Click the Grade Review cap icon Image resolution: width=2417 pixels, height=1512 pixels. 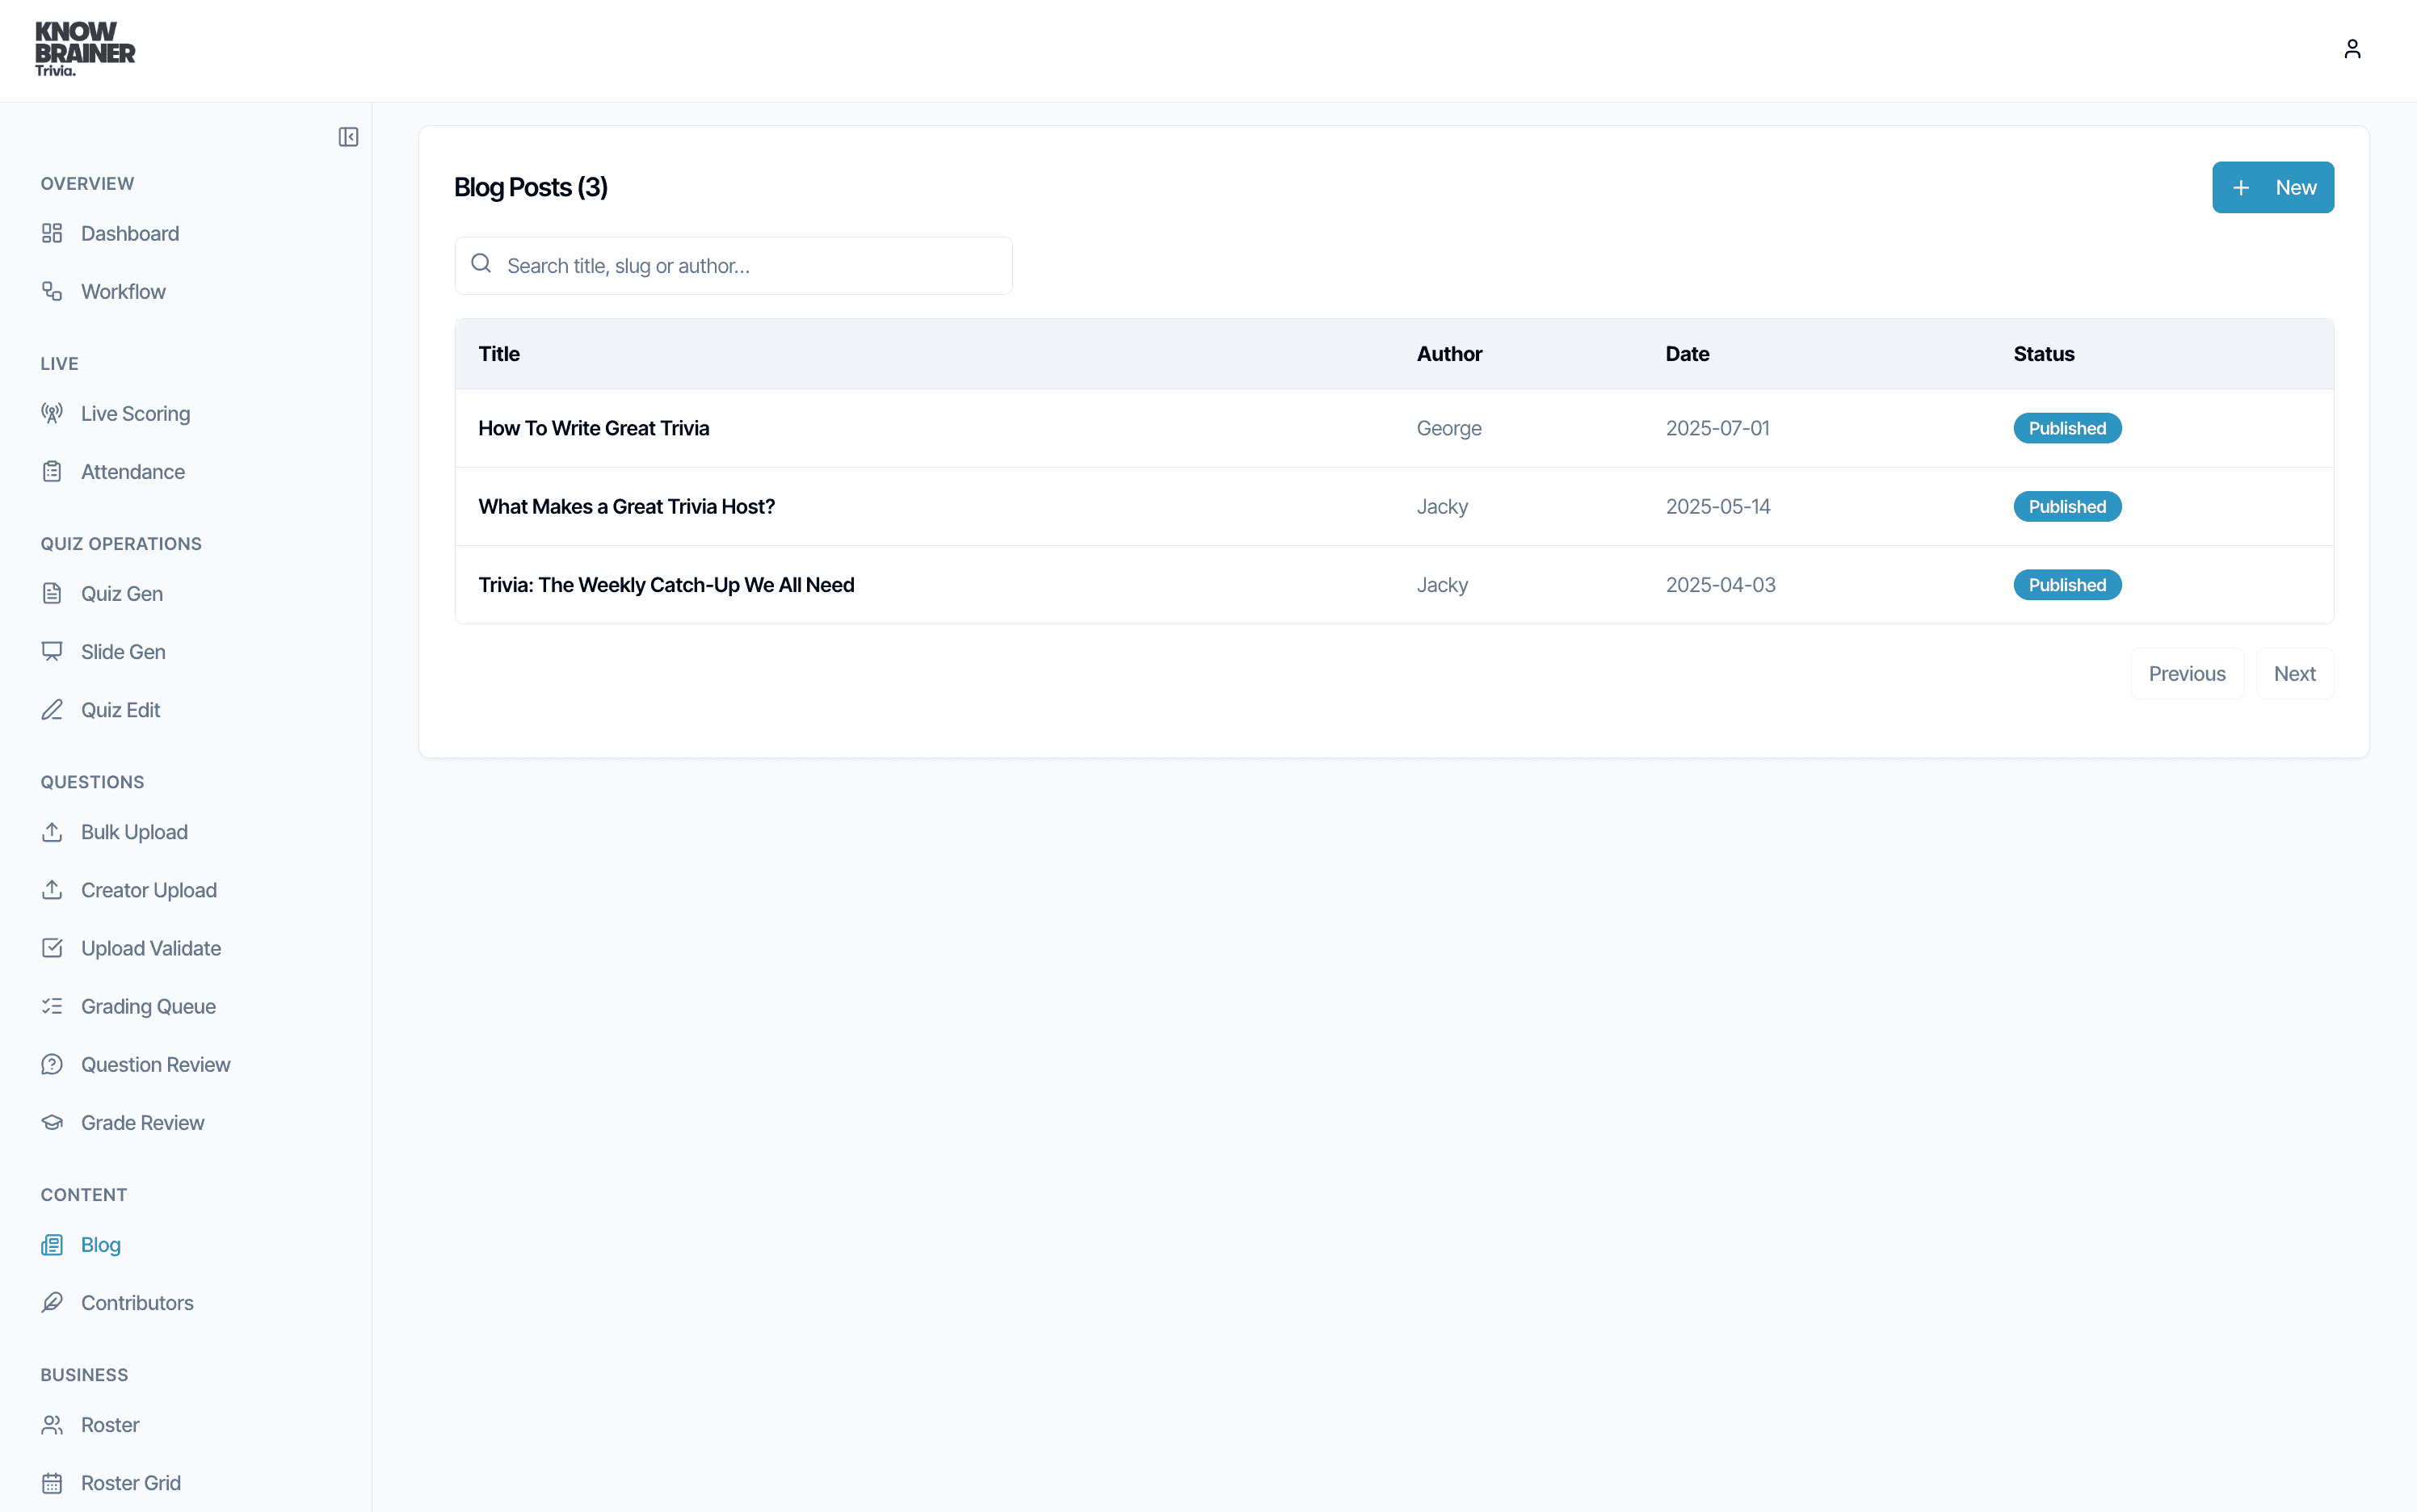52,1122
